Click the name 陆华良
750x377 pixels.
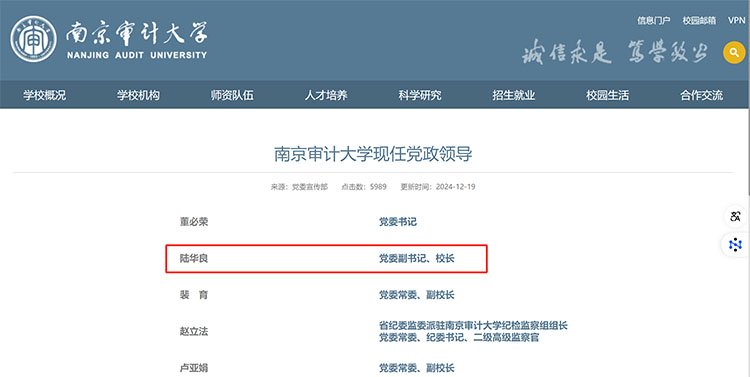point(194,258)
